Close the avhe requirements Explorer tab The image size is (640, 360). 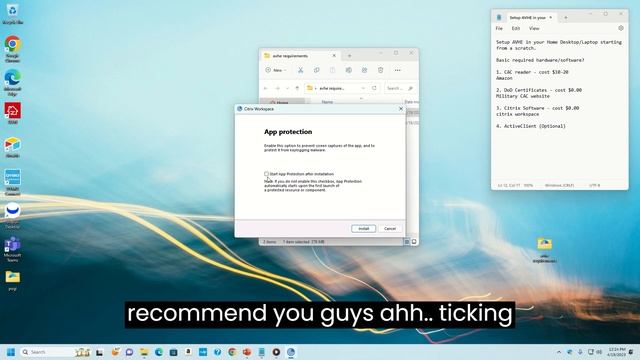pos(334,56)
